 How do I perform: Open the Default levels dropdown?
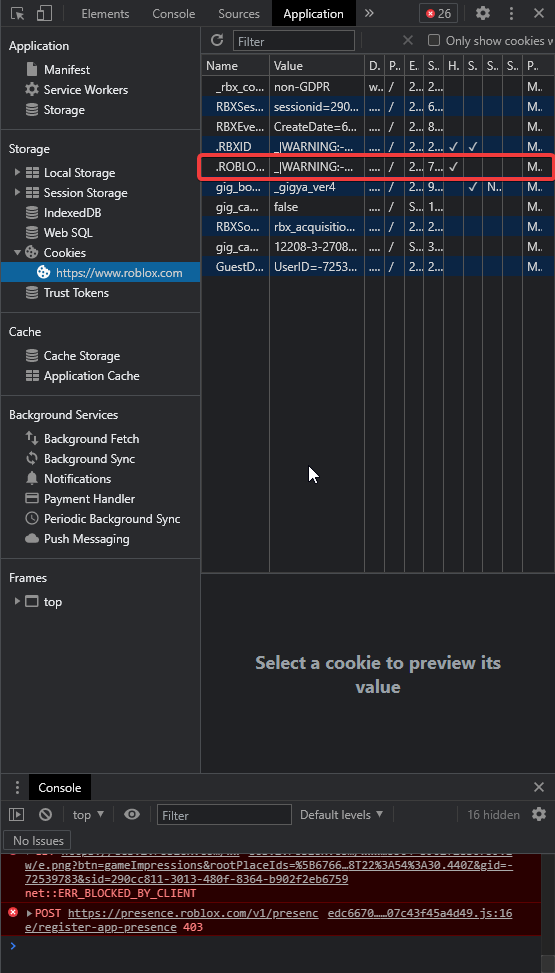pos(341,814)
